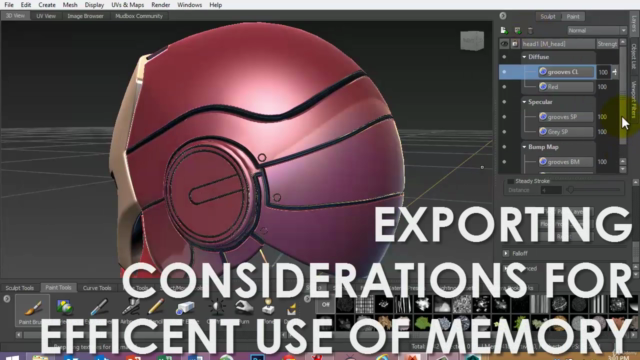This screenshot has width=640, height=360.
Task: Collapse the Bump Map channel group
Action: (524, 147)
